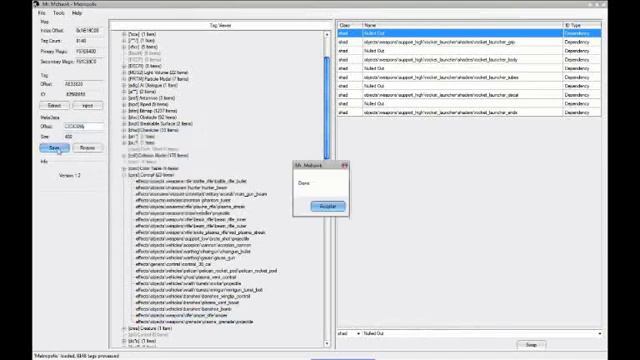
Task: Select the [bitm] Bitmap tree label
Action: coord(152,111)
